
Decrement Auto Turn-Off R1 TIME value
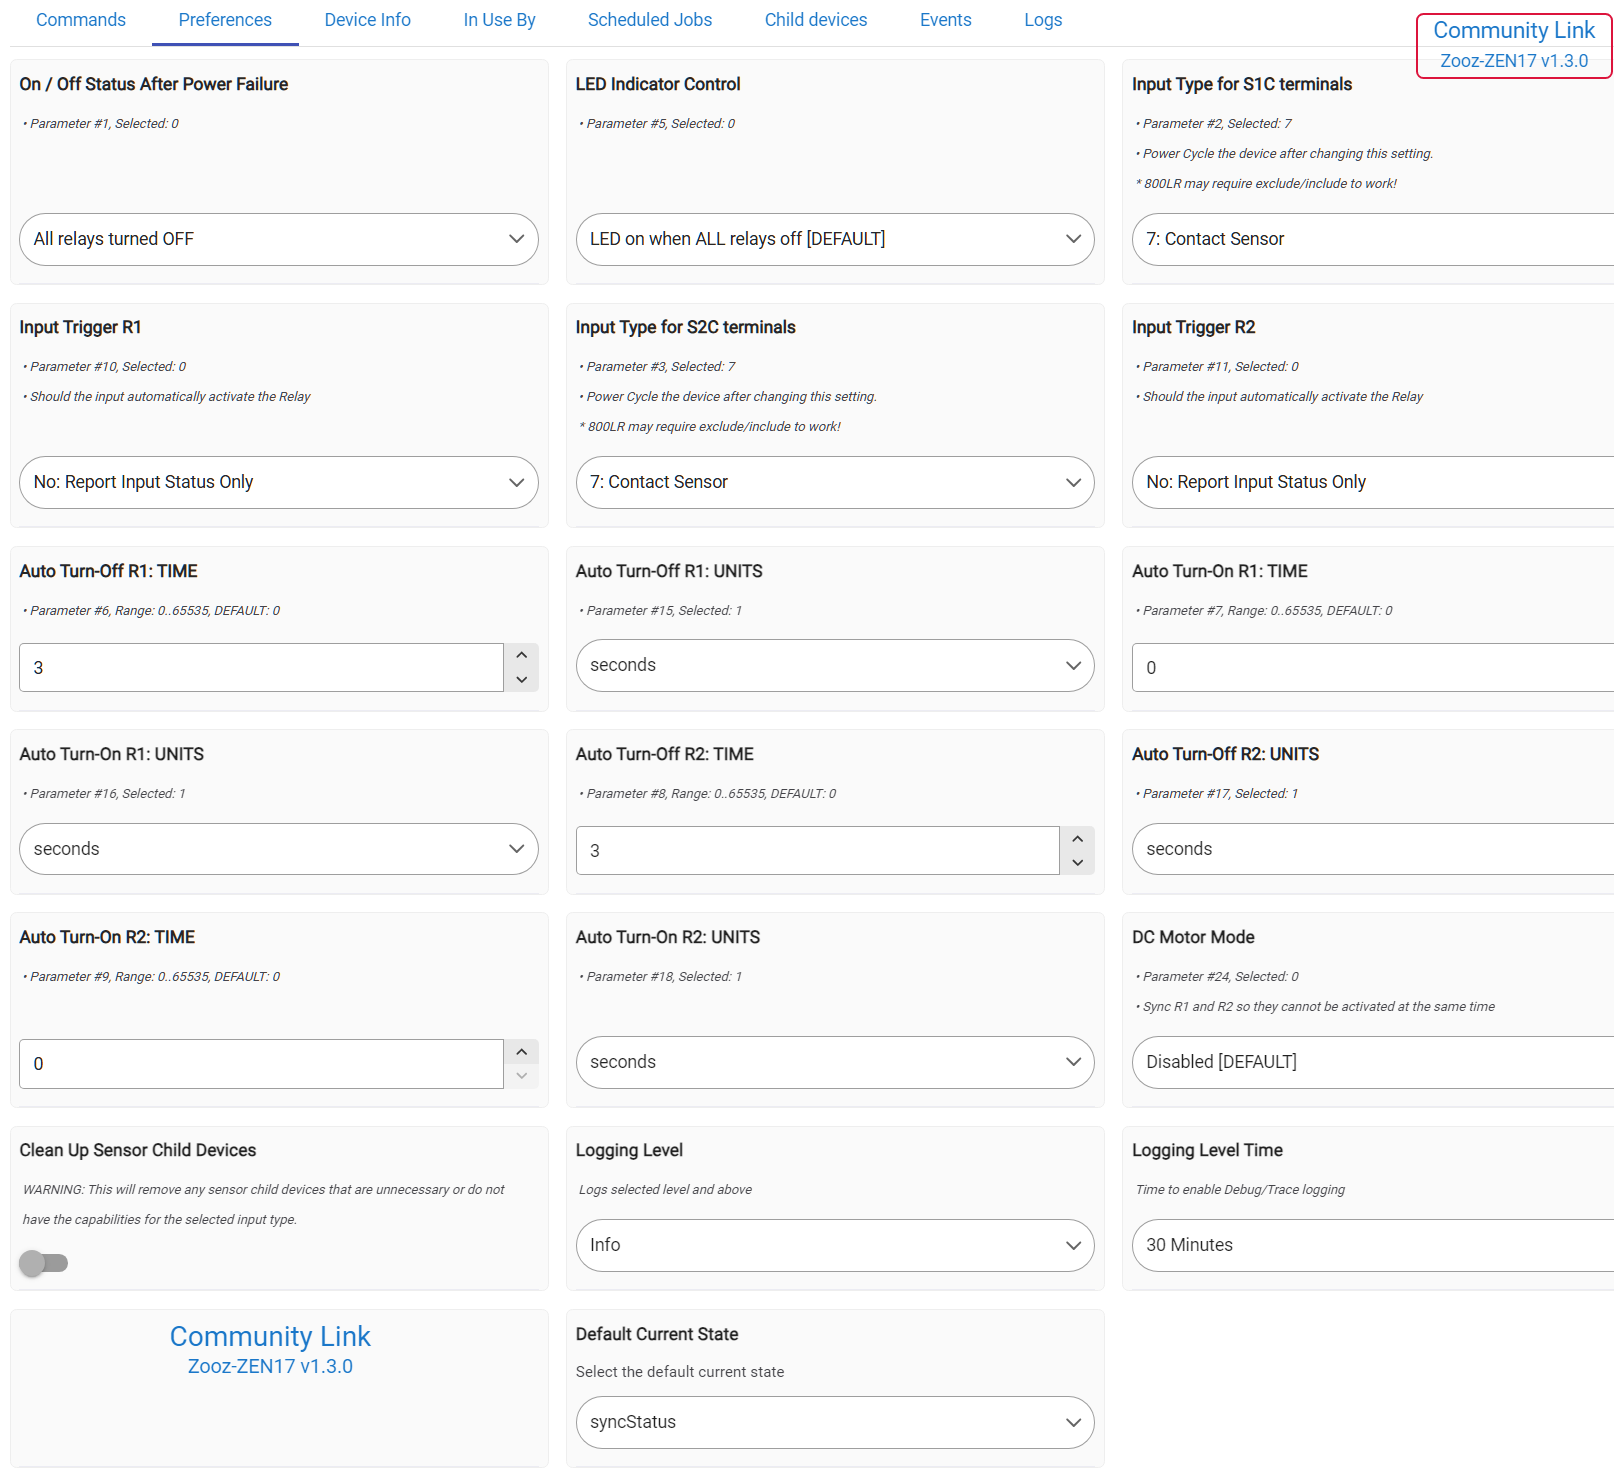click(x=521, y=680)
